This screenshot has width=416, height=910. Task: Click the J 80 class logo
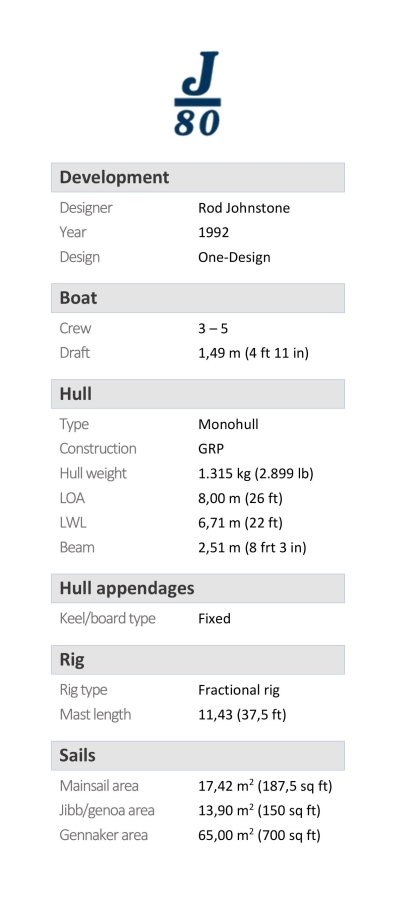(x=197, y=93)
